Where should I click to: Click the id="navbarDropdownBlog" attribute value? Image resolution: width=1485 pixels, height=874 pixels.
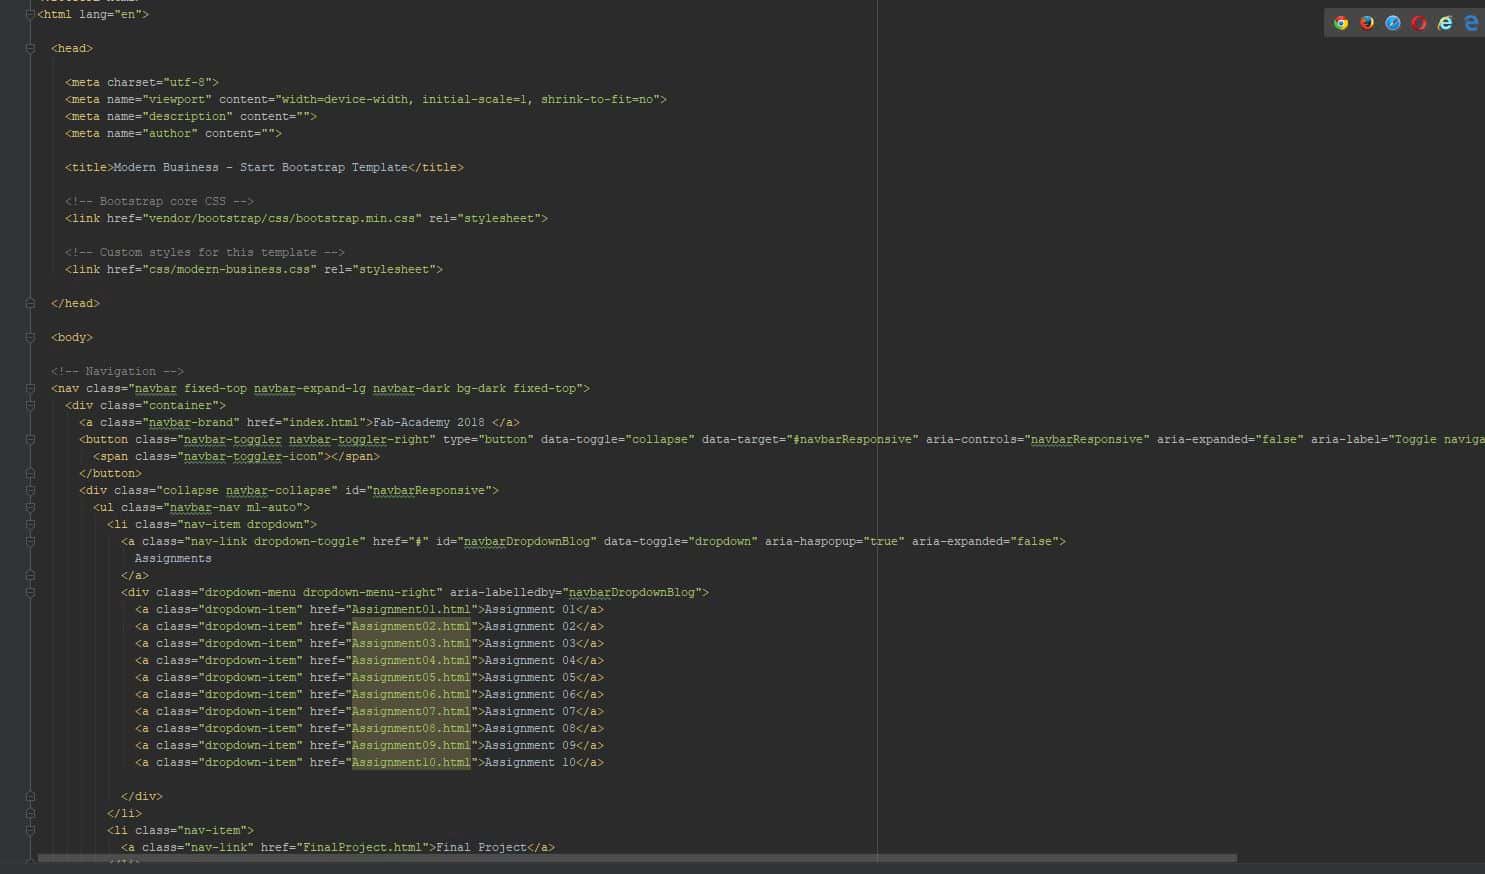[529, 541]
